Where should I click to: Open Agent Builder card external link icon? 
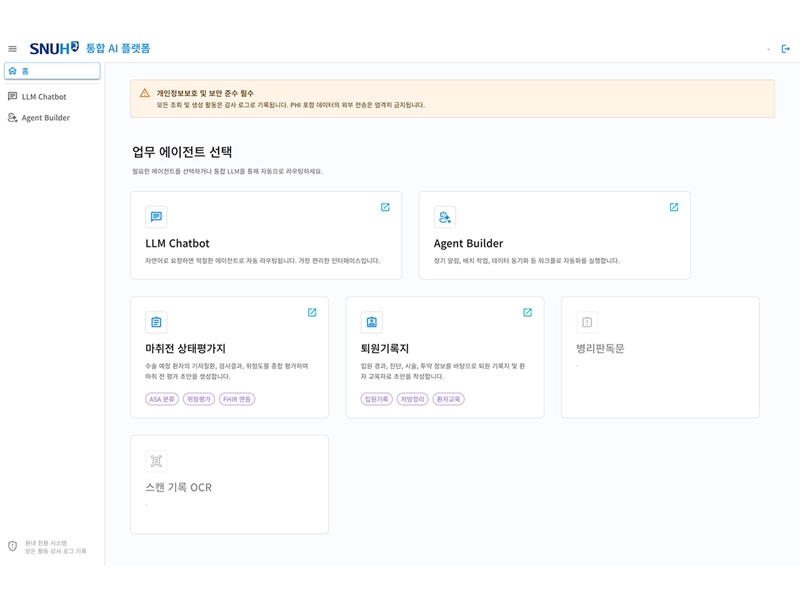tap(673, 207)
